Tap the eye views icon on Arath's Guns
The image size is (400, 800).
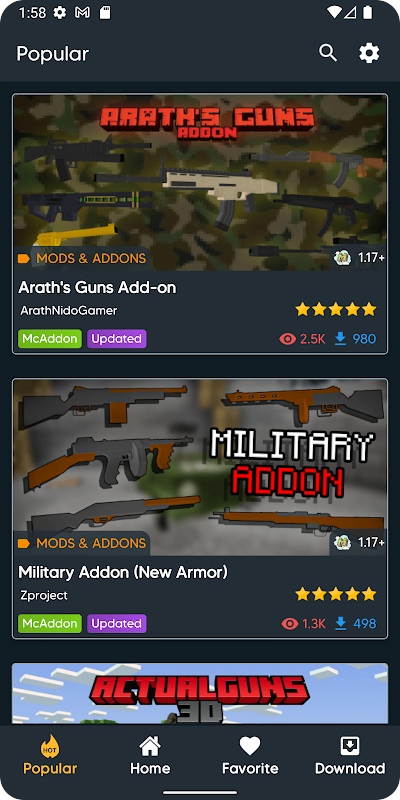[x=288, y=339]
